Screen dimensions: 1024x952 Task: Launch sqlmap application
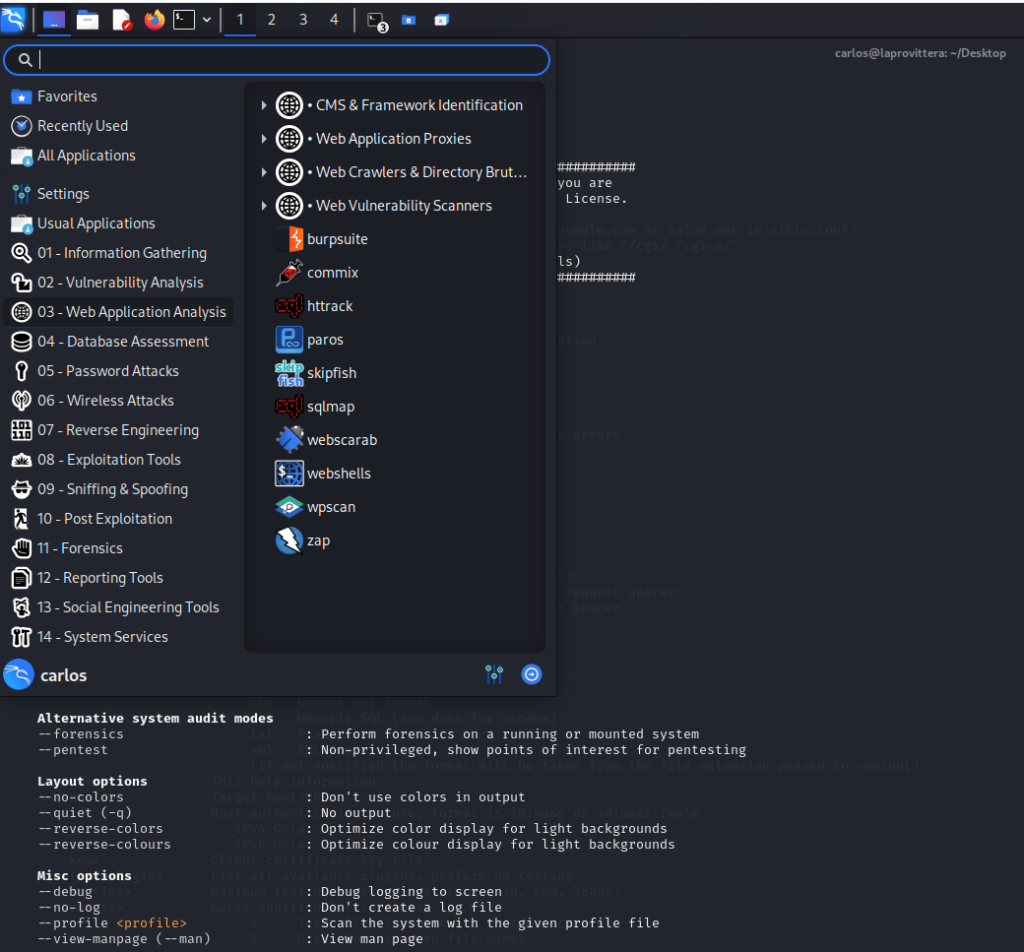pyautogui.click(x=330, y=406)
